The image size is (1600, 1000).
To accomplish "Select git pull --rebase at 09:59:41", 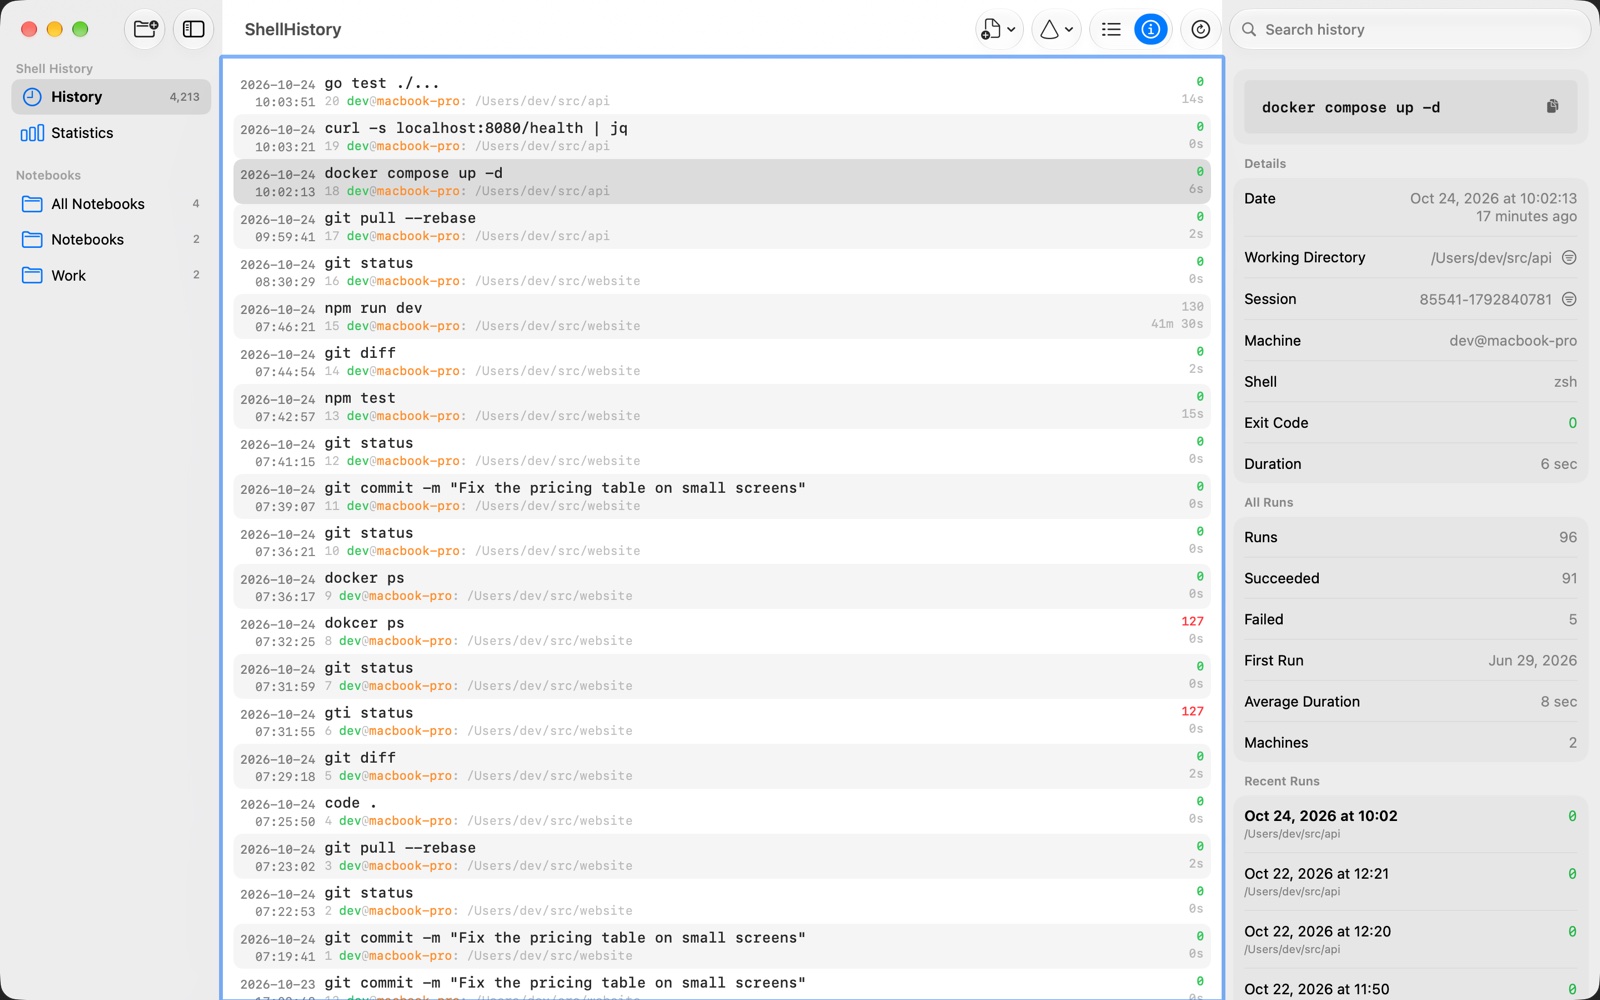I will (722, 227).
